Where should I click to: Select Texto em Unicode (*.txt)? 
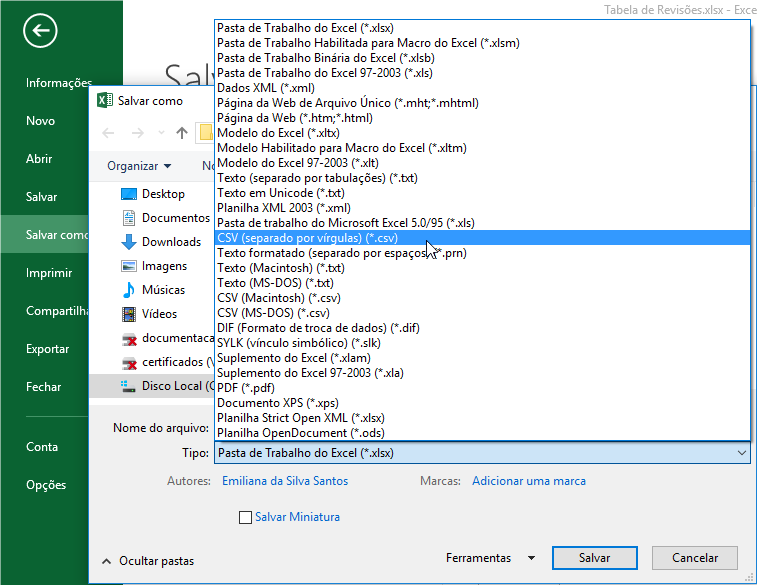pos(482,193)
